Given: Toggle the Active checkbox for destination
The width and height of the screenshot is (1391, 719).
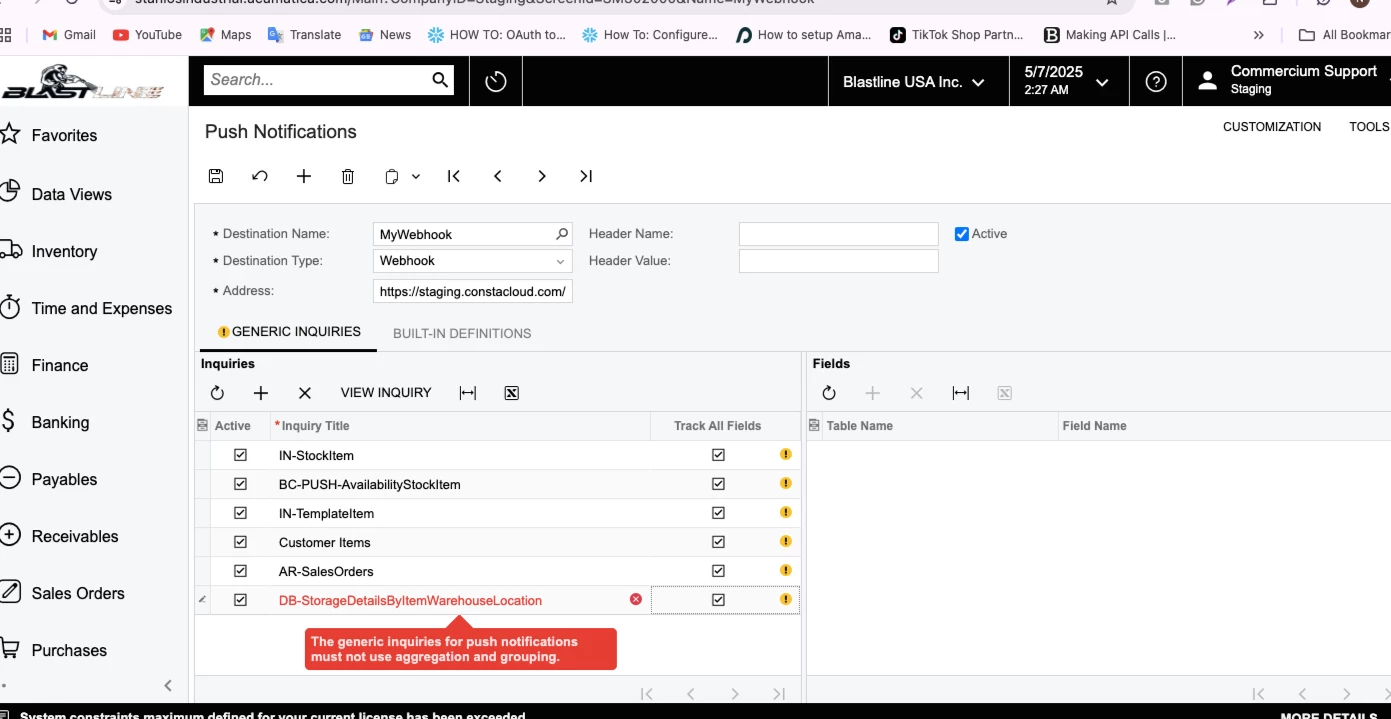Looking at the screenshot, I should [x=962, y=234].
